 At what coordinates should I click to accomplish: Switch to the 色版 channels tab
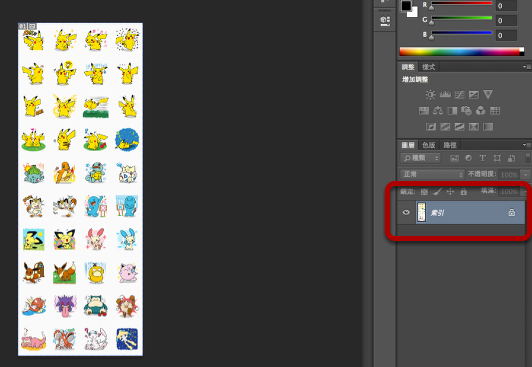click(429, 145)
